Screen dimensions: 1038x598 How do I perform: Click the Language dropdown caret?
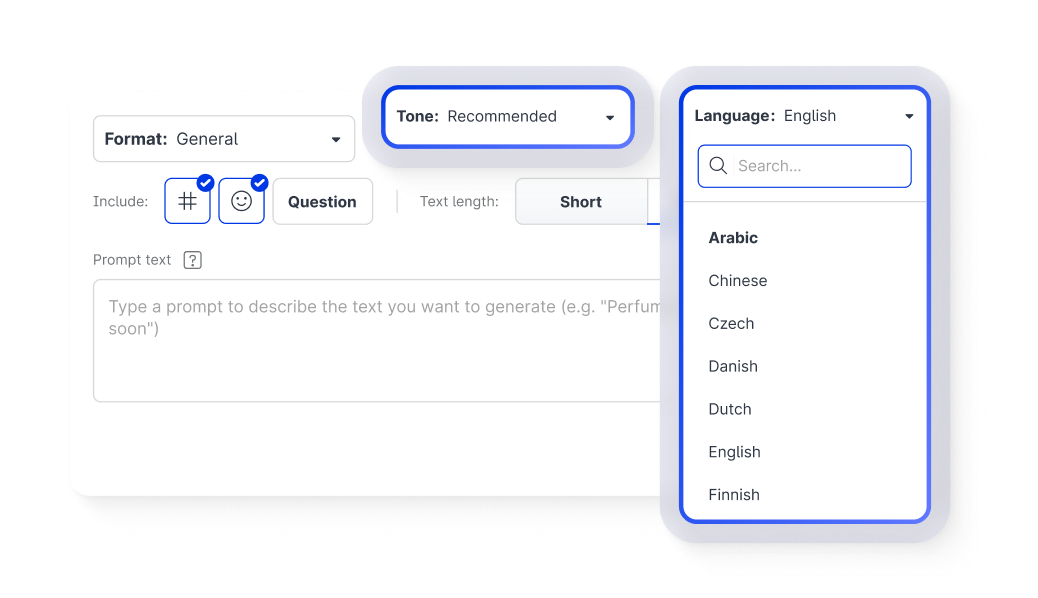point(909,116)
